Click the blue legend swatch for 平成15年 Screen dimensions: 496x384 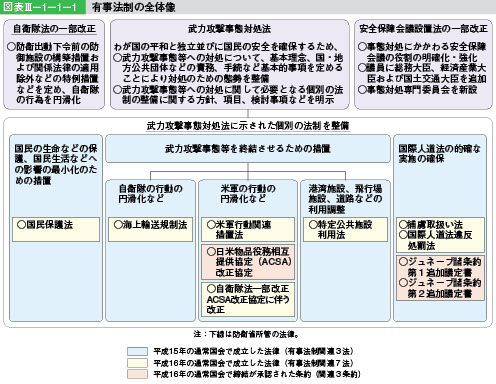tap(137, 351)
